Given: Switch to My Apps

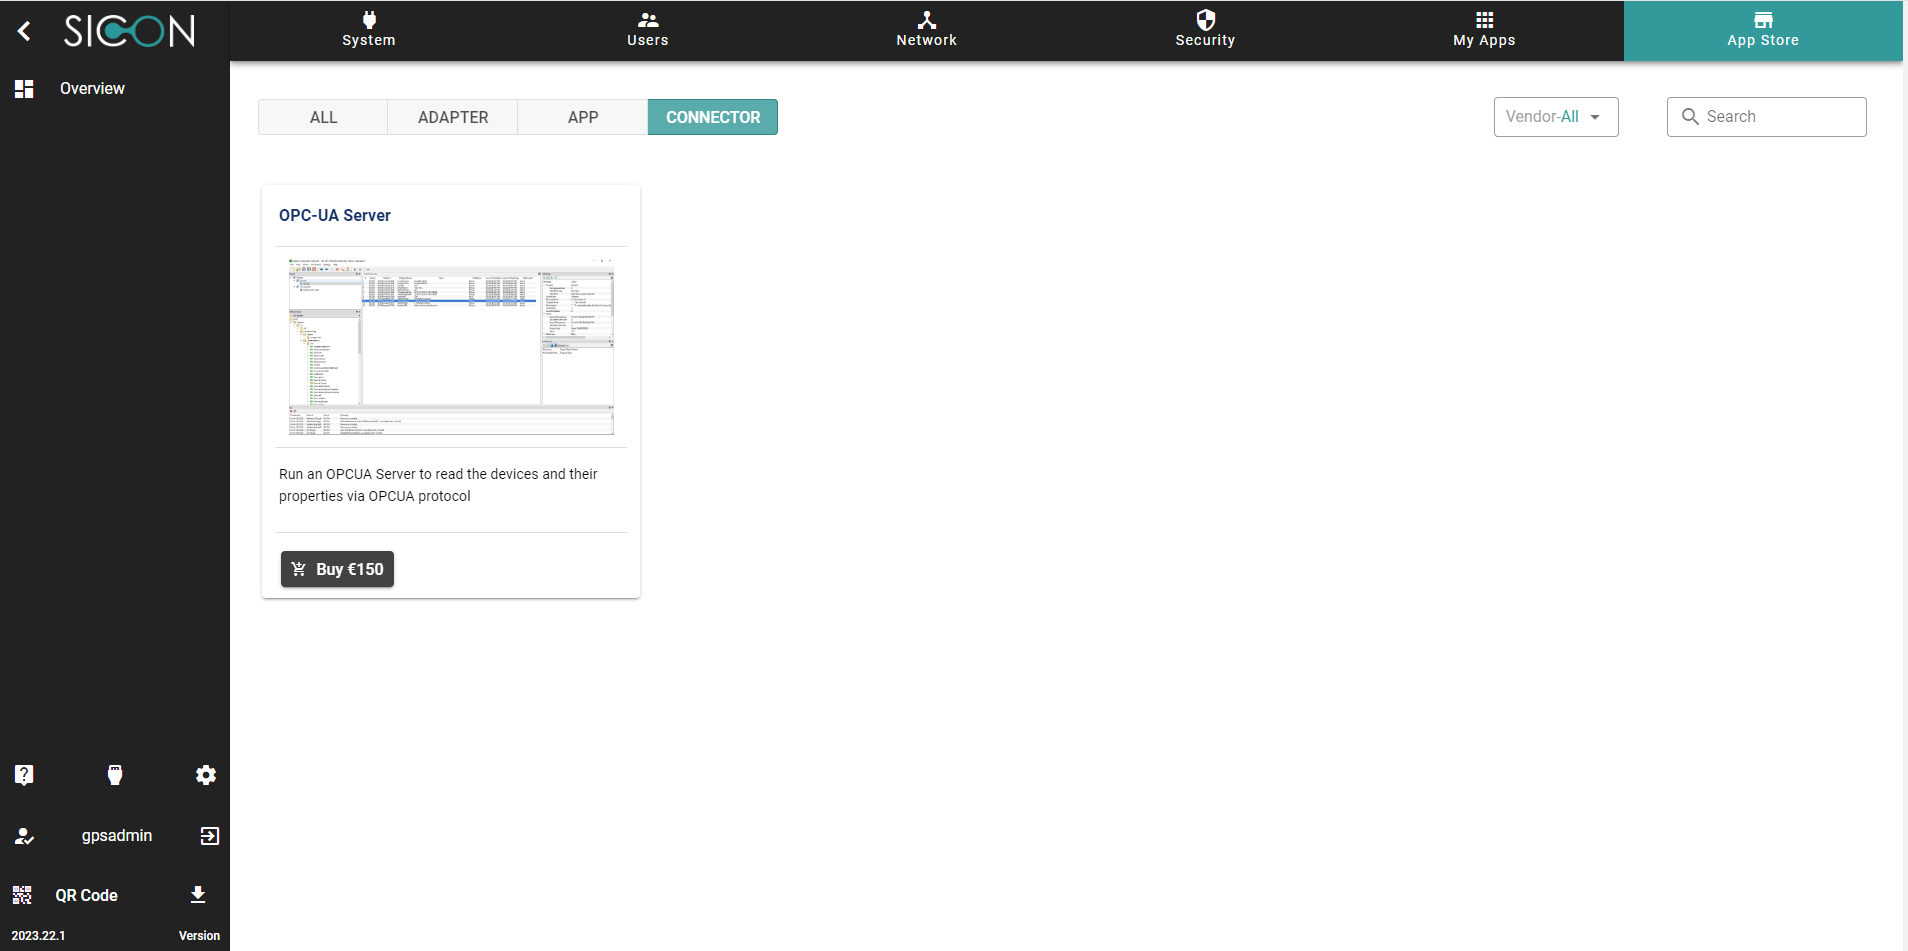Looking at the screenshot, I should tap(1484, 30).
